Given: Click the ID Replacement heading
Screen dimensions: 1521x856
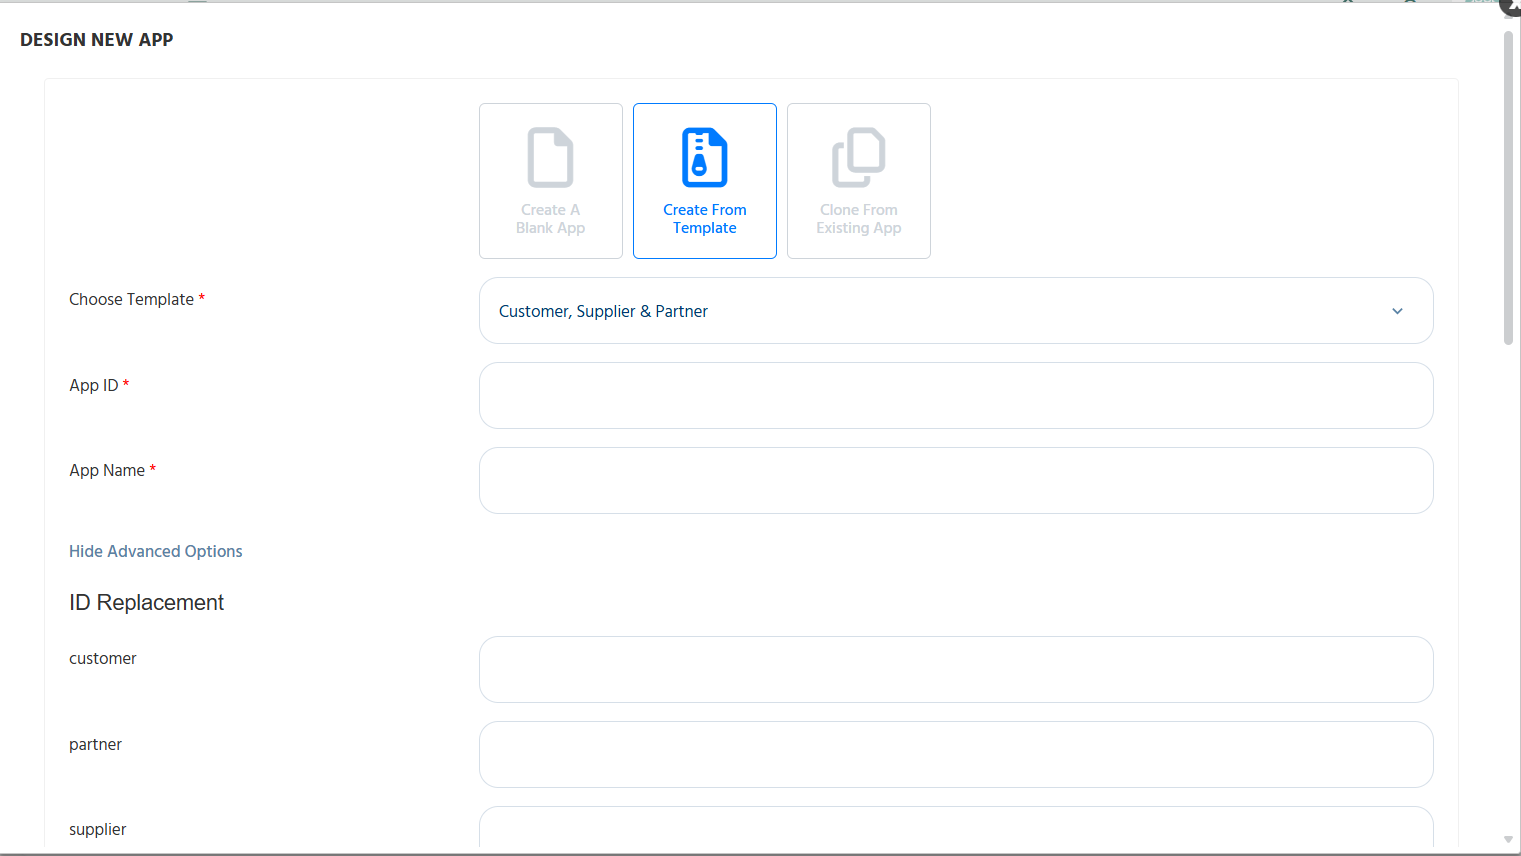Looking at the screenshot, I should (x=146, y=602).
